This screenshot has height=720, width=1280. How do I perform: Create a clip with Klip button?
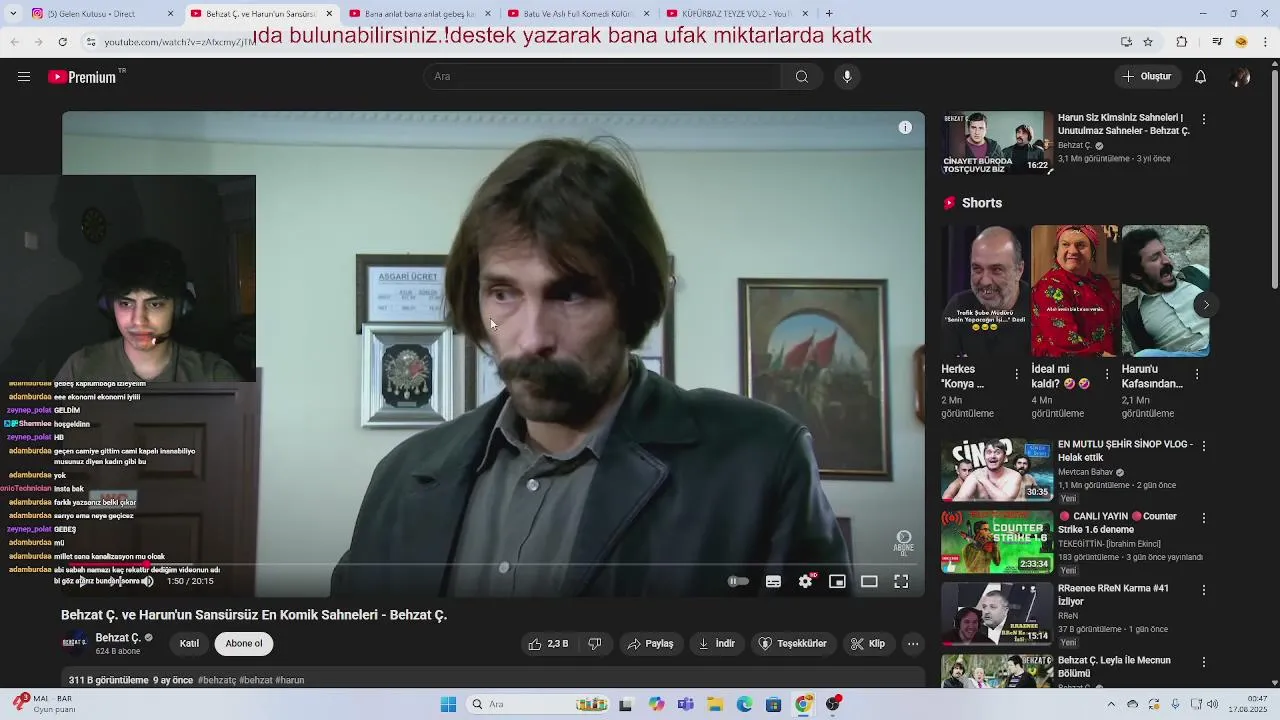click(868, 644)
